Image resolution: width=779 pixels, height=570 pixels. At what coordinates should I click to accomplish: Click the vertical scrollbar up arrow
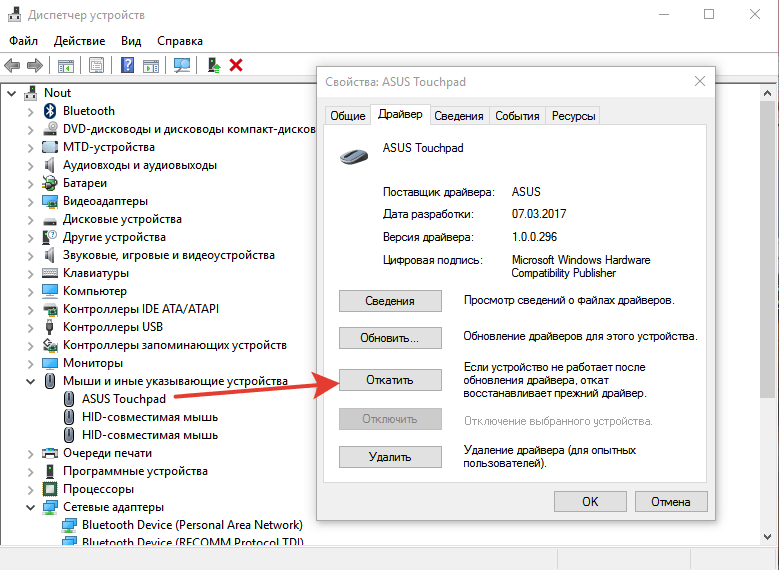click(768, 93)
